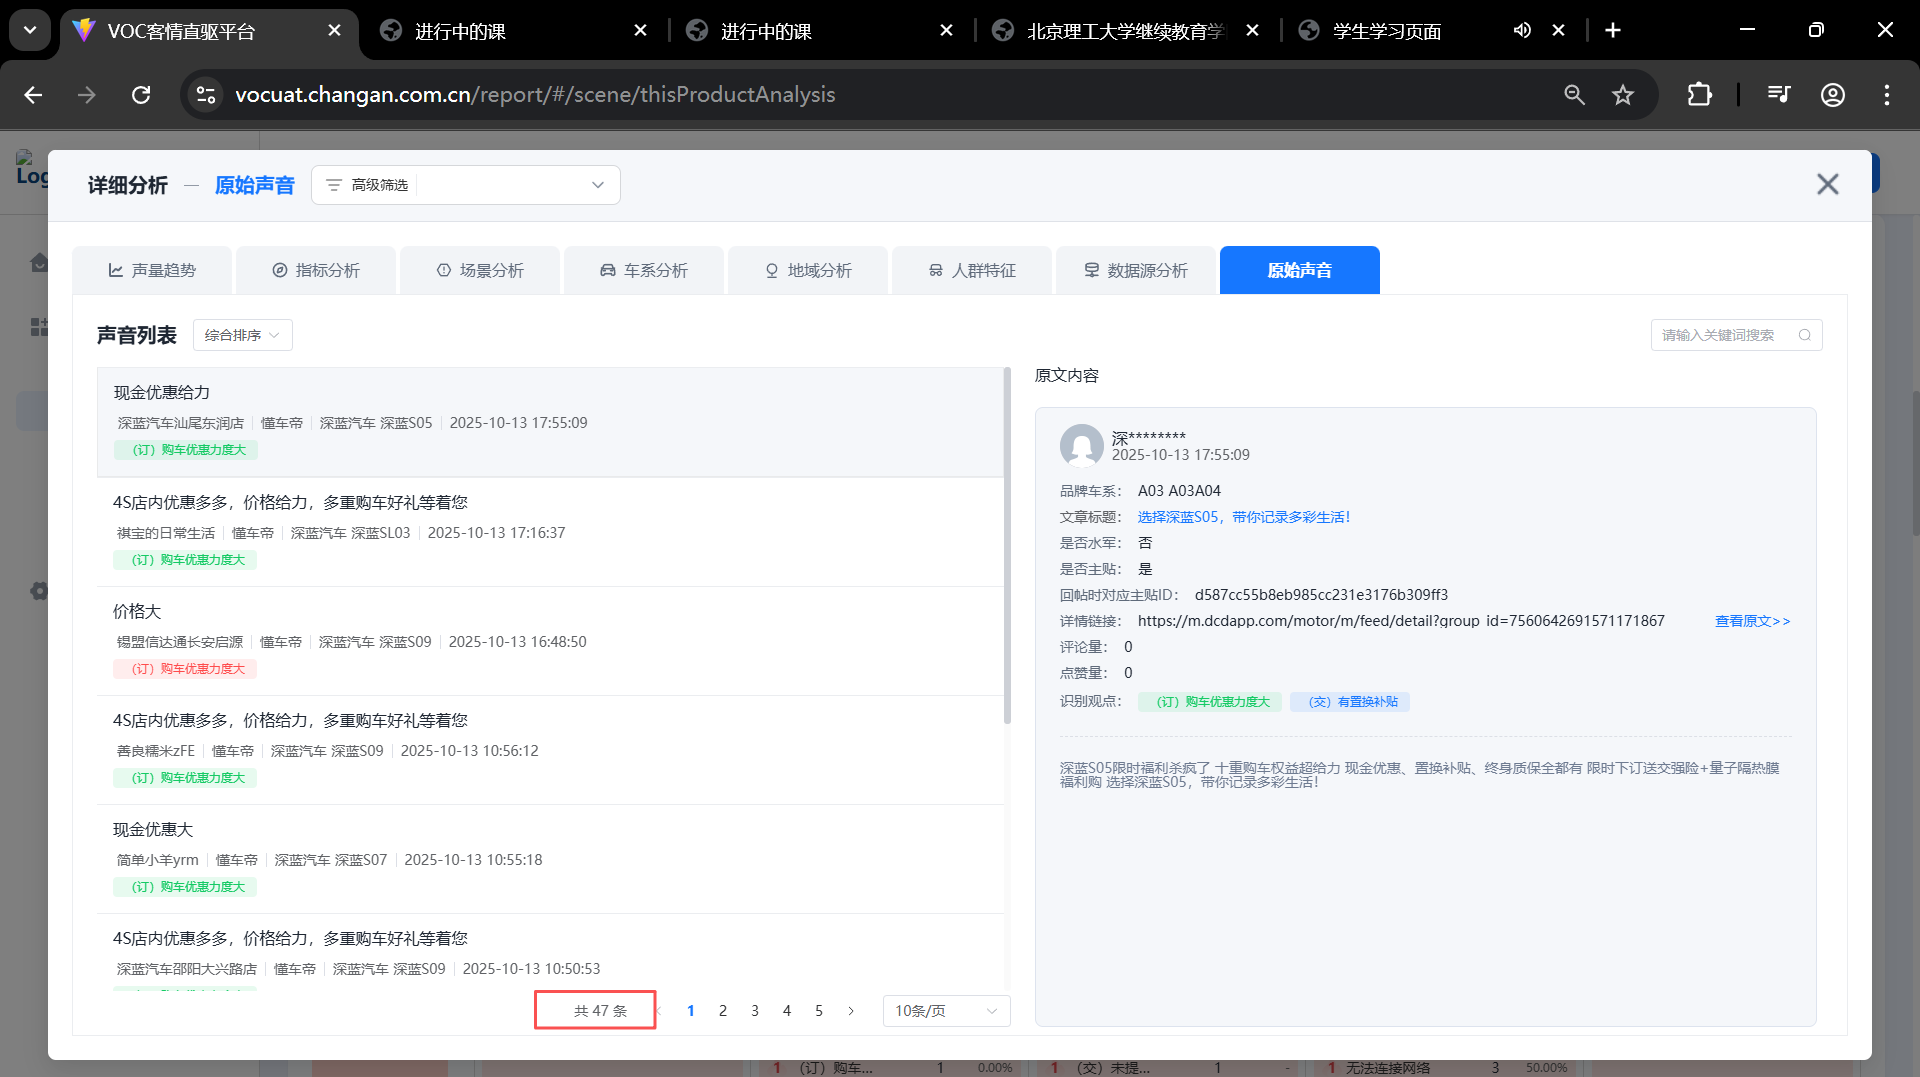Reload the page with refresh icon
Screen dimensions: 1920x1077
pos(141,95)
